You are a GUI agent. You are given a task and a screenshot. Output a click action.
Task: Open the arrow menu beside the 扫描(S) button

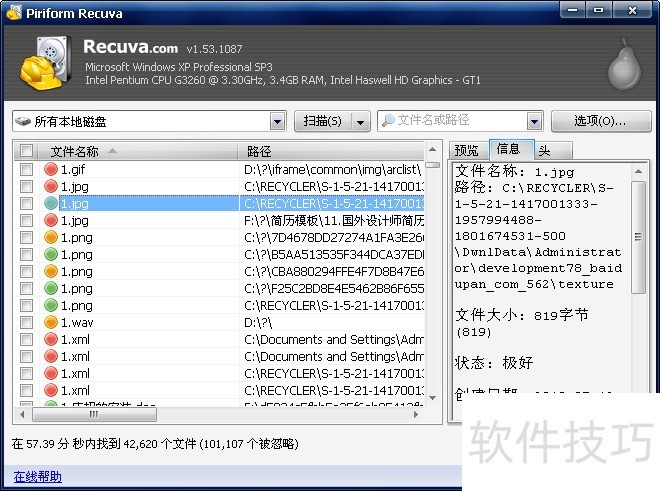point(361,122)
